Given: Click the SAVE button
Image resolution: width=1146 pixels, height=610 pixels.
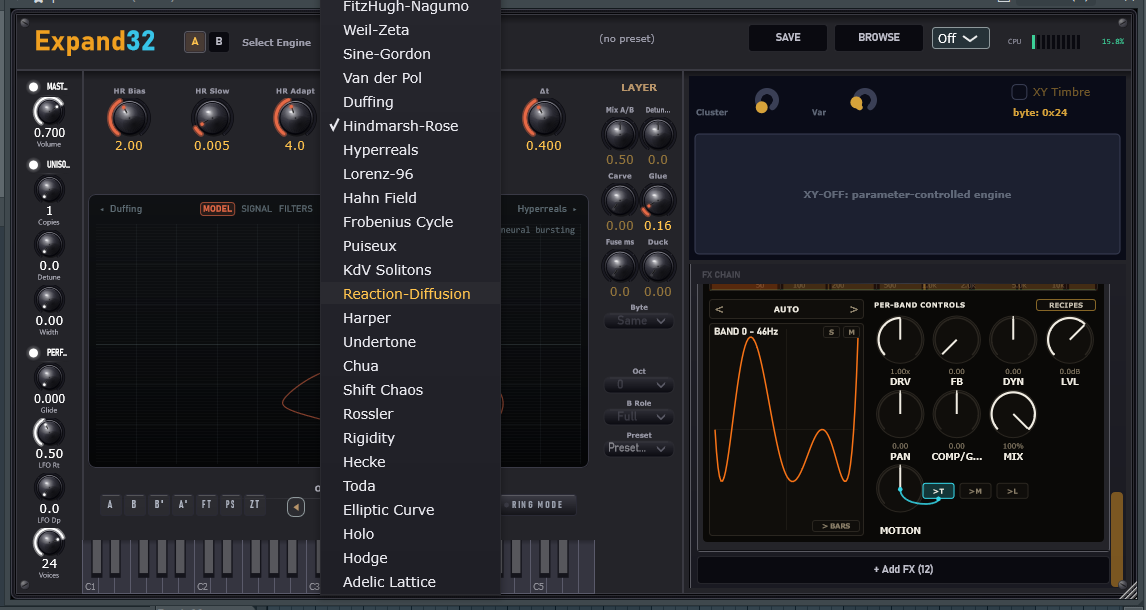Looking at the screenshot, I should 788,37.
